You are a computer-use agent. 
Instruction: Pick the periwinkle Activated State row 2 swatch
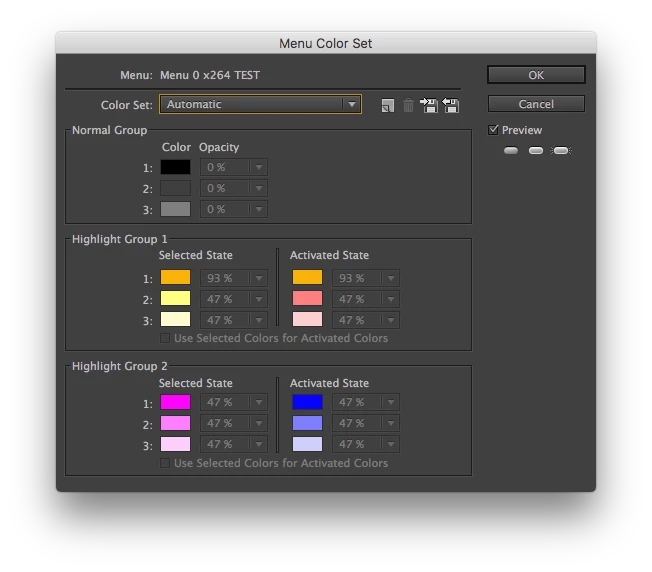307,423
